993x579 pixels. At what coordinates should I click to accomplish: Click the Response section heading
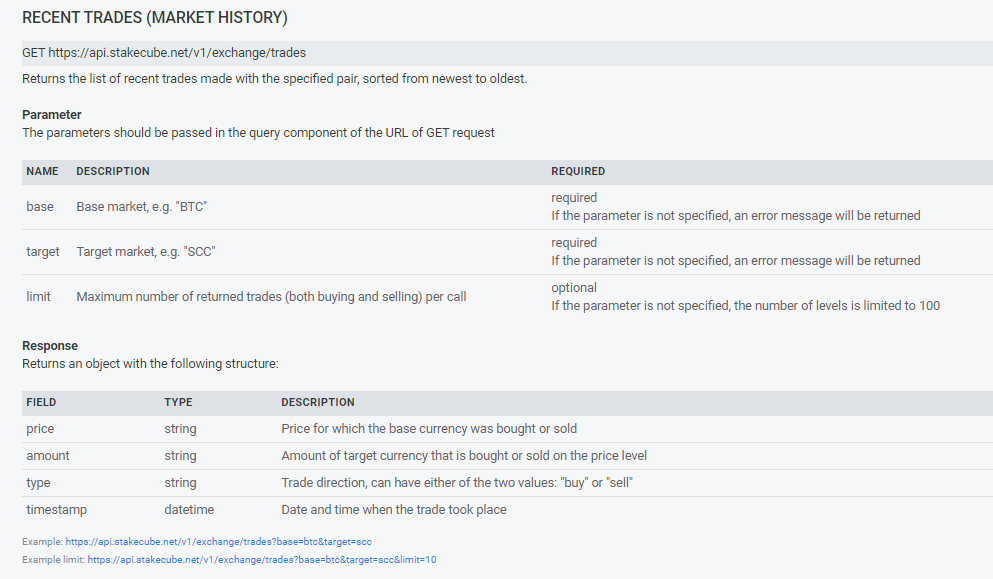click(50, 346)
